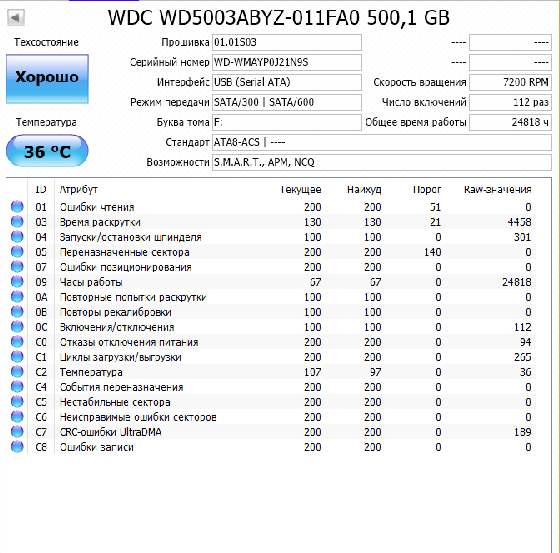Image resolution: width=560 pixels, height=553 pixels.
Task: Click status circle for C5 Нестабильные сектора
Action: click(x=17, y=402)
